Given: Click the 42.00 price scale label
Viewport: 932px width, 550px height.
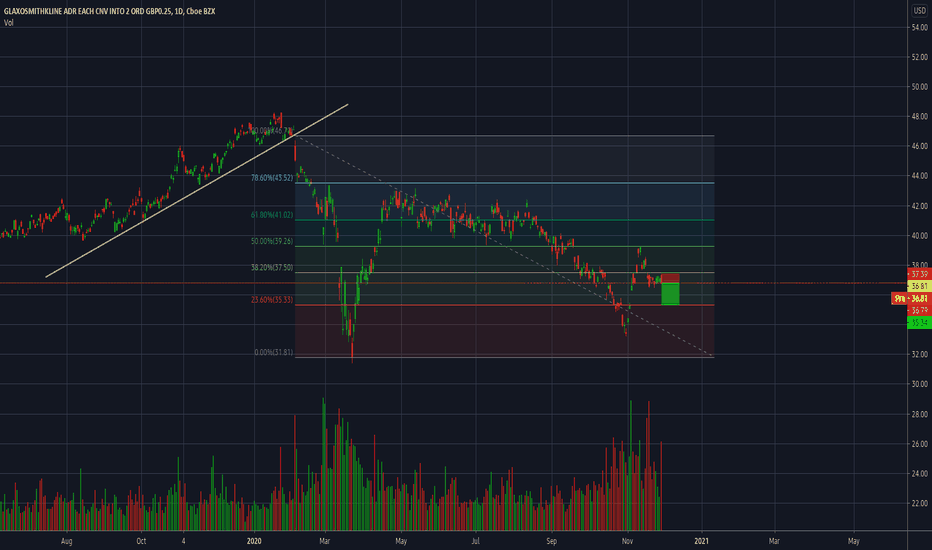Looking at the screenshot, I should click(920, 206).
